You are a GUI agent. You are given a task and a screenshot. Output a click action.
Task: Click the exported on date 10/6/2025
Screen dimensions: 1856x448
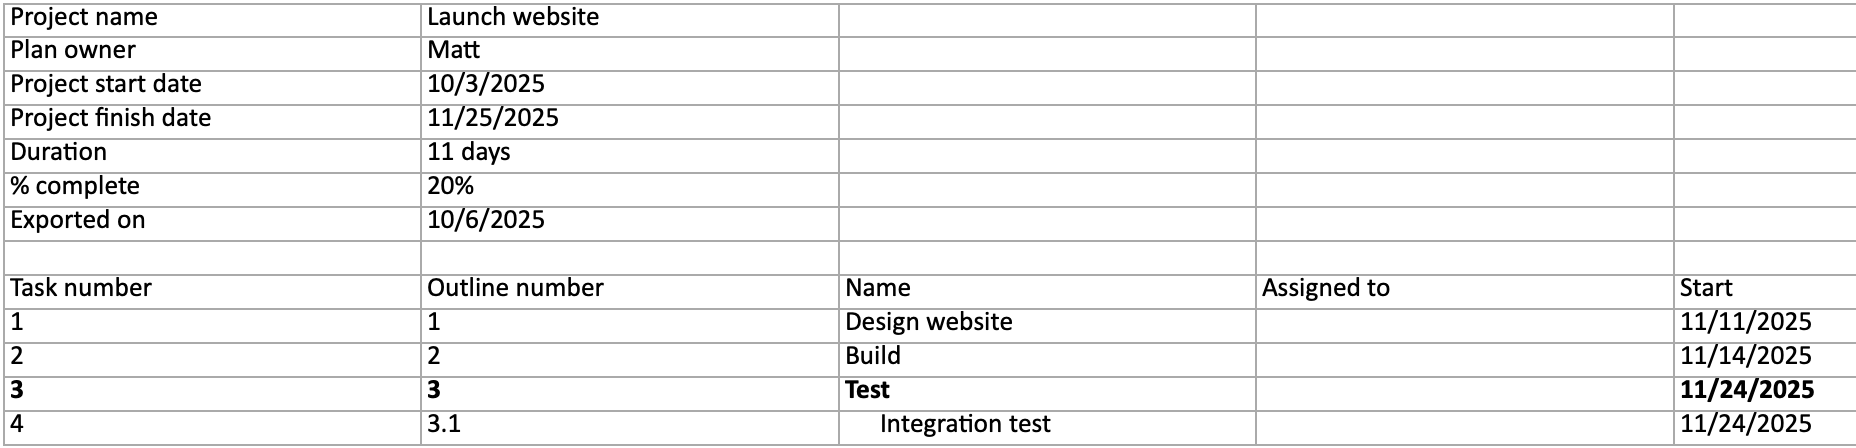(486, 220)
